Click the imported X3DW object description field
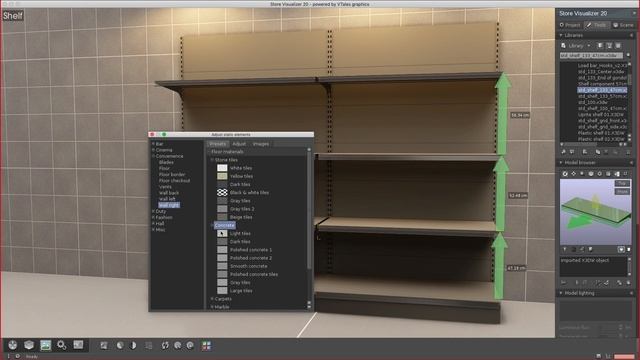 pos(593,266)
